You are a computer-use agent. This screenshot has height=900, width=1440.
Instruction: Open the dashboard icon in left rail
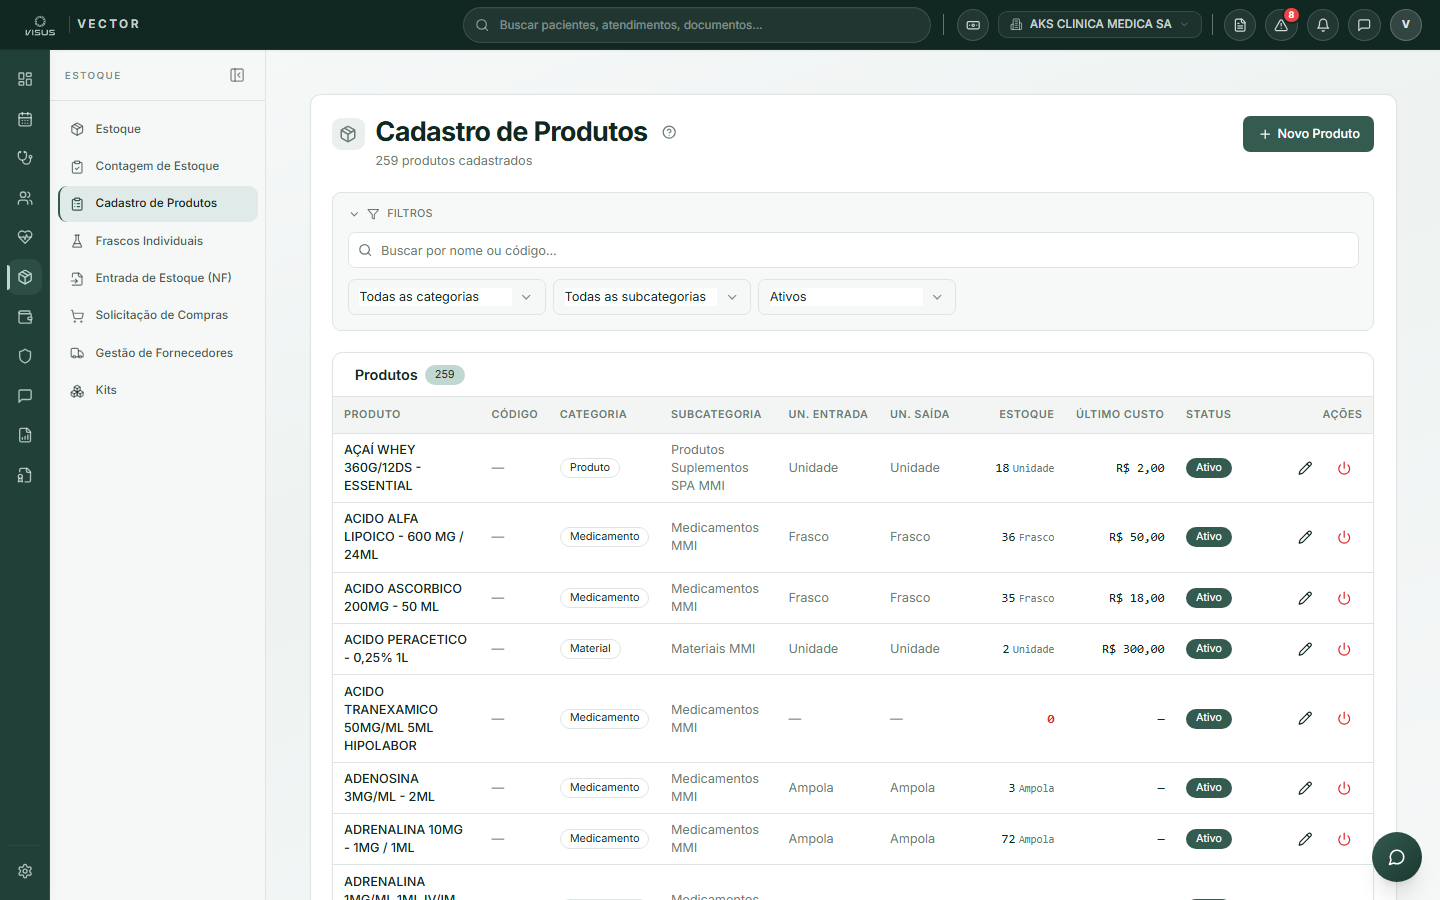click(x=25, y=79)
